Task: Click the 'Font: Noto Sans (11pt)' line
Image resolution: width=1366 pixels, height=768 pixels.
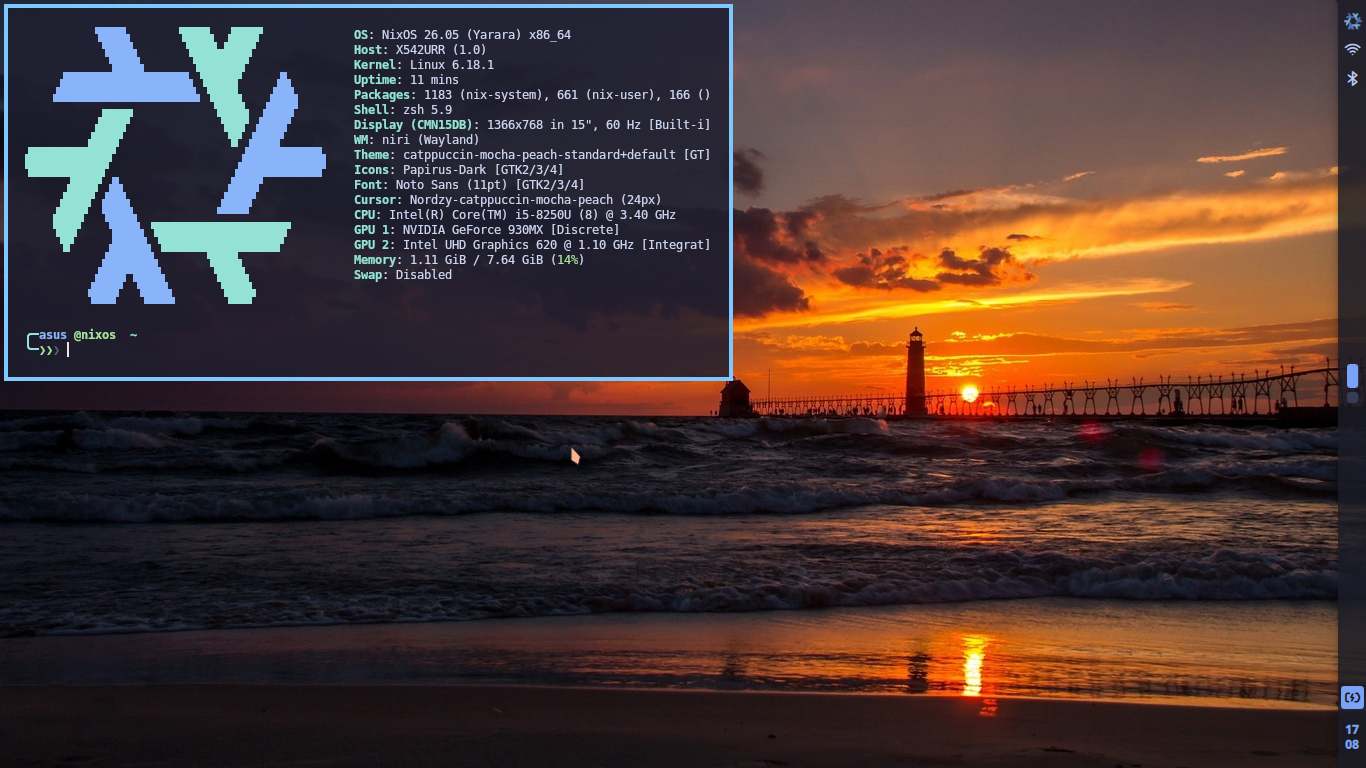Action: click(x=469, y=185)
